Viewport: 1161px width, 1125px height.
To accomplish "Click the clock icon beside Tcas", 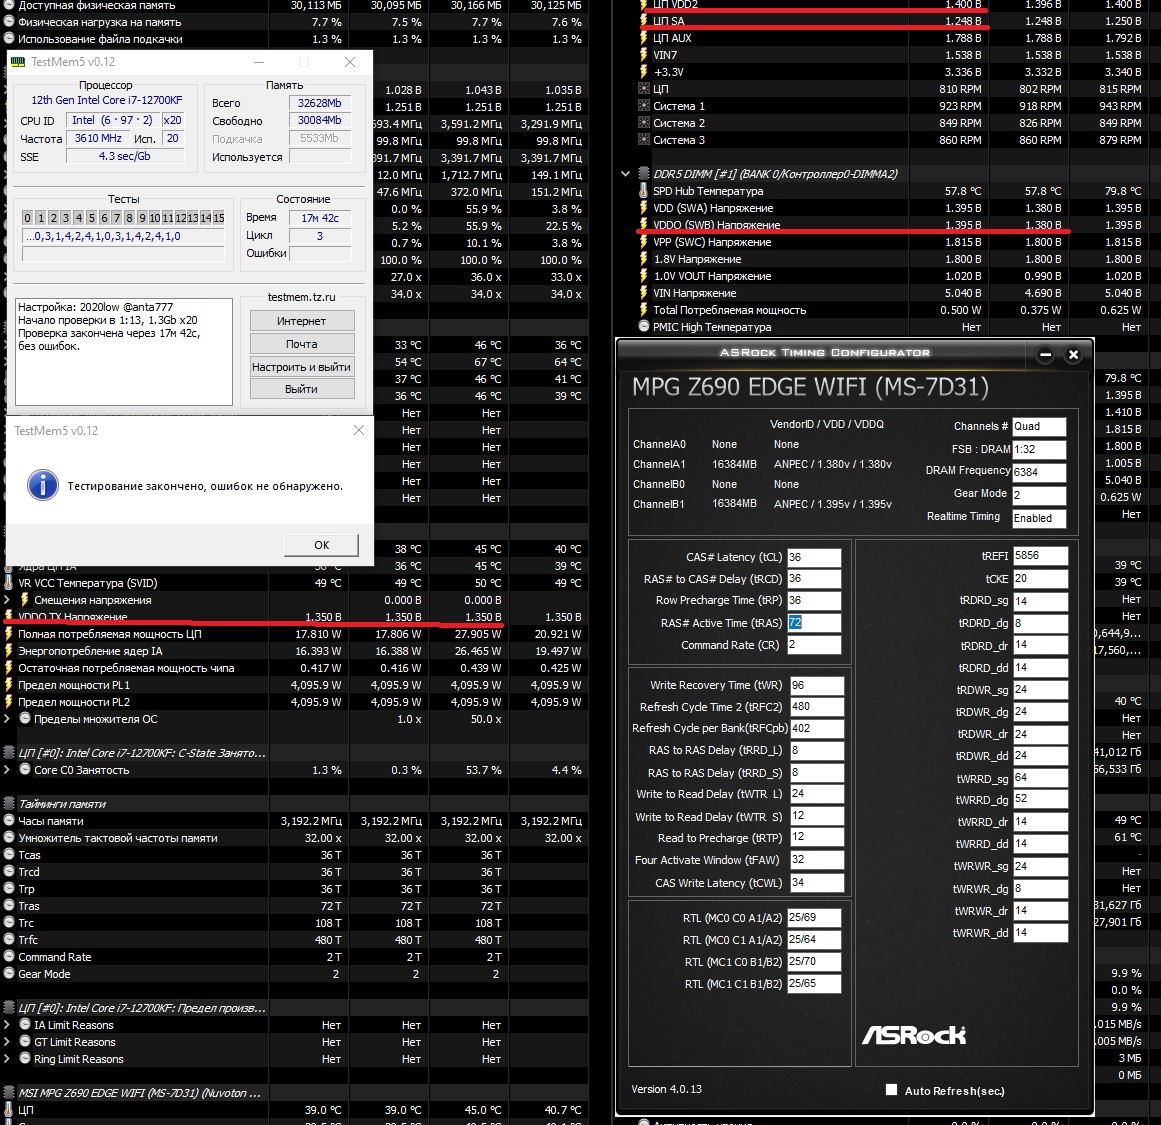I will pyautogui.click(x=9, y=855).
